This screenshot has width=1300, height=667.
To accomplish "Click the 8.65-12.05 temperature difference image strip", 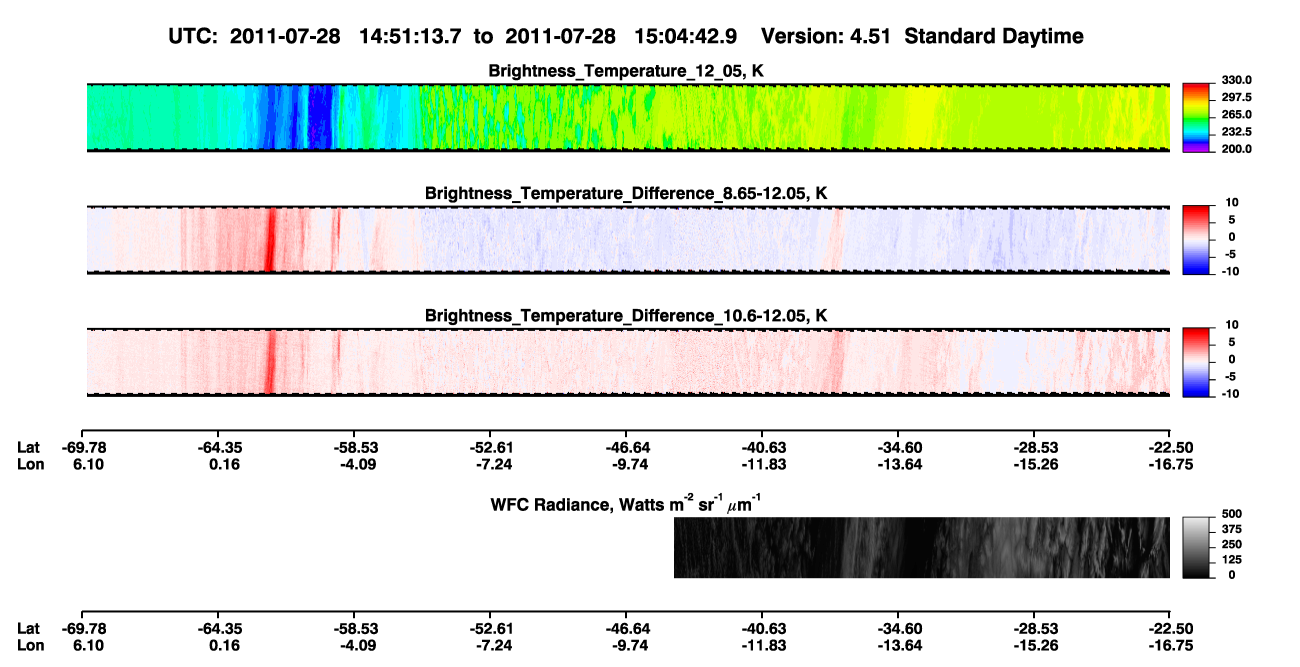I will (629, 240).
